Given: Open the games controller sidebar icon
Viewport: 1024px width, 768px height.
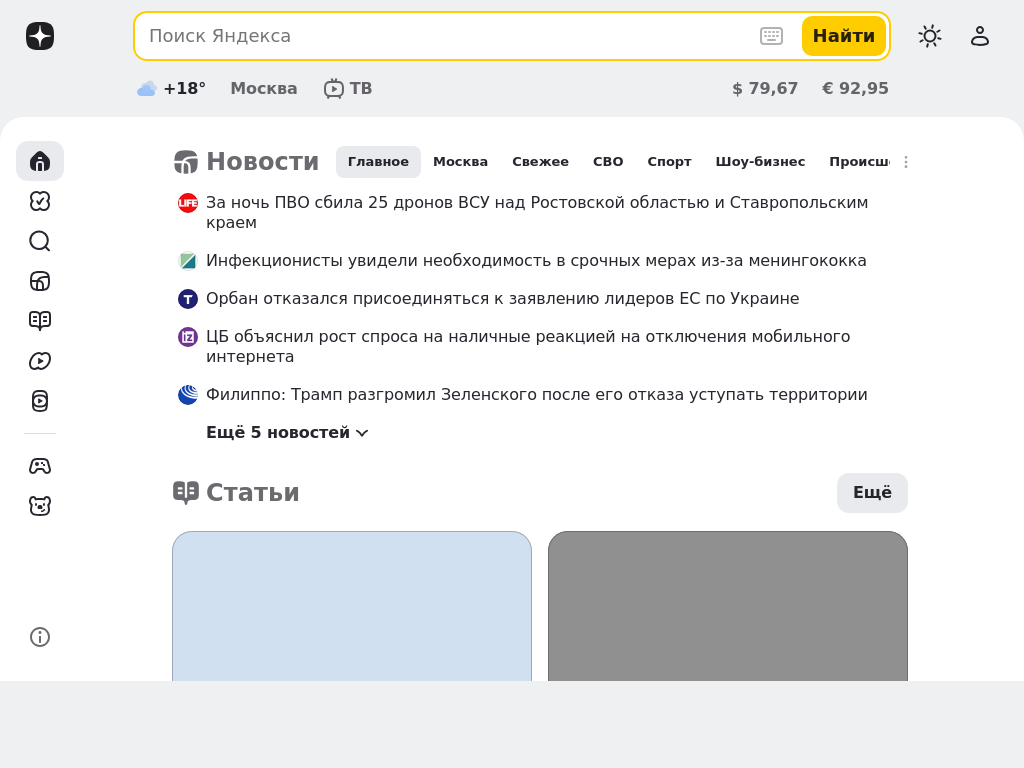Looking at the screenshot, I should click(40, 466).
